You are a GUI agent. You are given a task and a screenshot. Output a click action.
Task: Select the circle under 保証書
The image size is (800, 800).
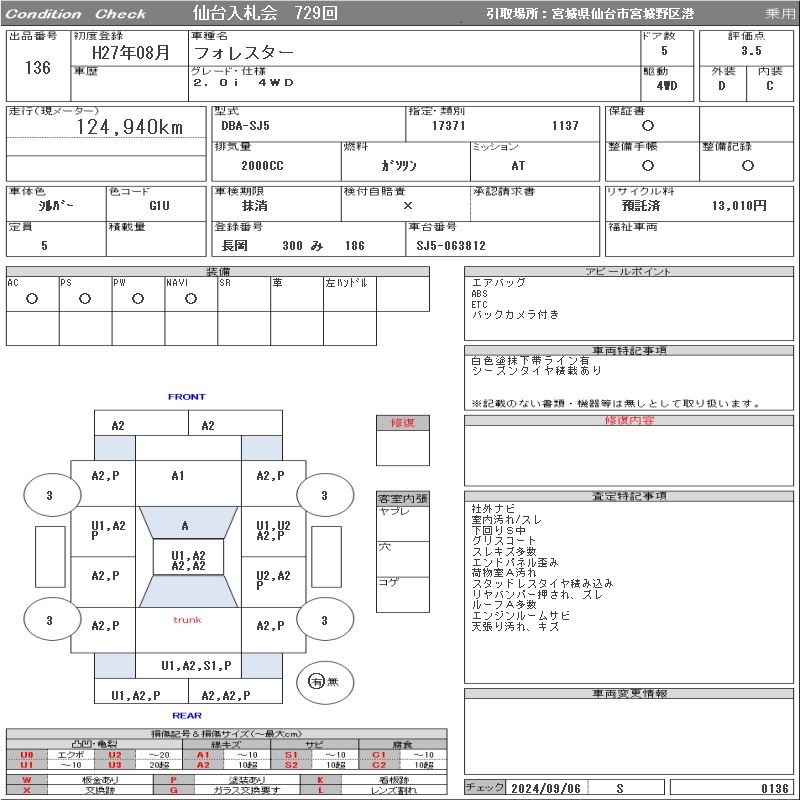(648, 126)
